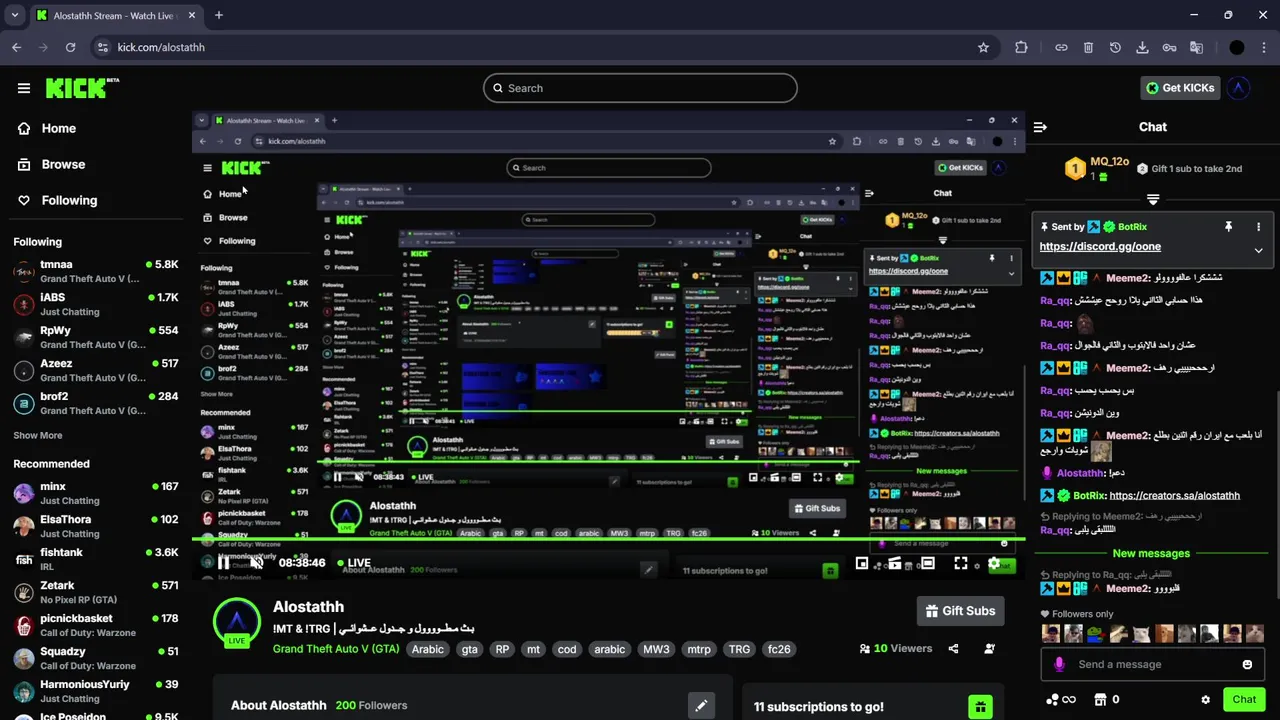Collapse the Chat panel with the arrow icon
Screen dimensions: 1280x720
1040,127
